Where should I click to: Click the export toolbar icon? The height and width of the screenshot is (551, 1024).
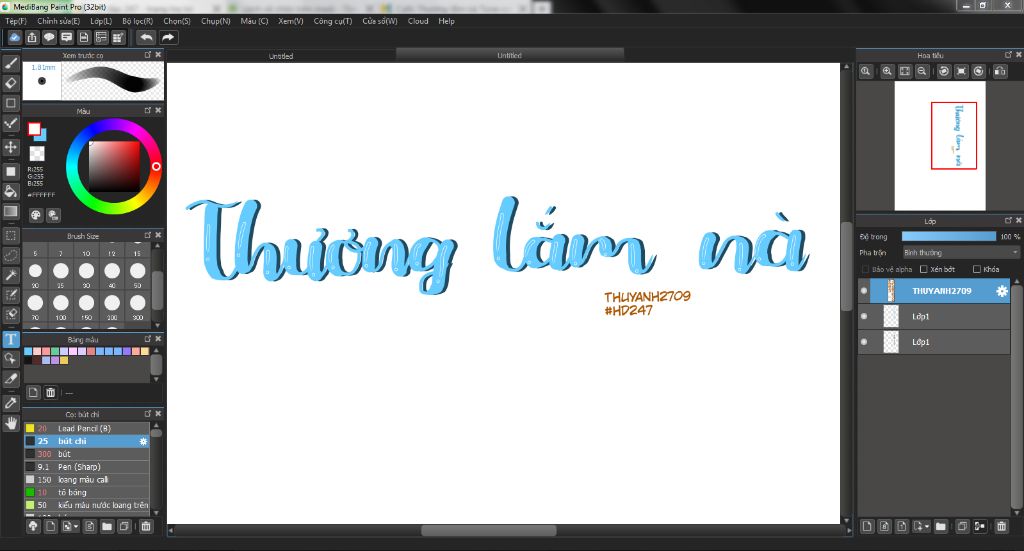[32, 38]
